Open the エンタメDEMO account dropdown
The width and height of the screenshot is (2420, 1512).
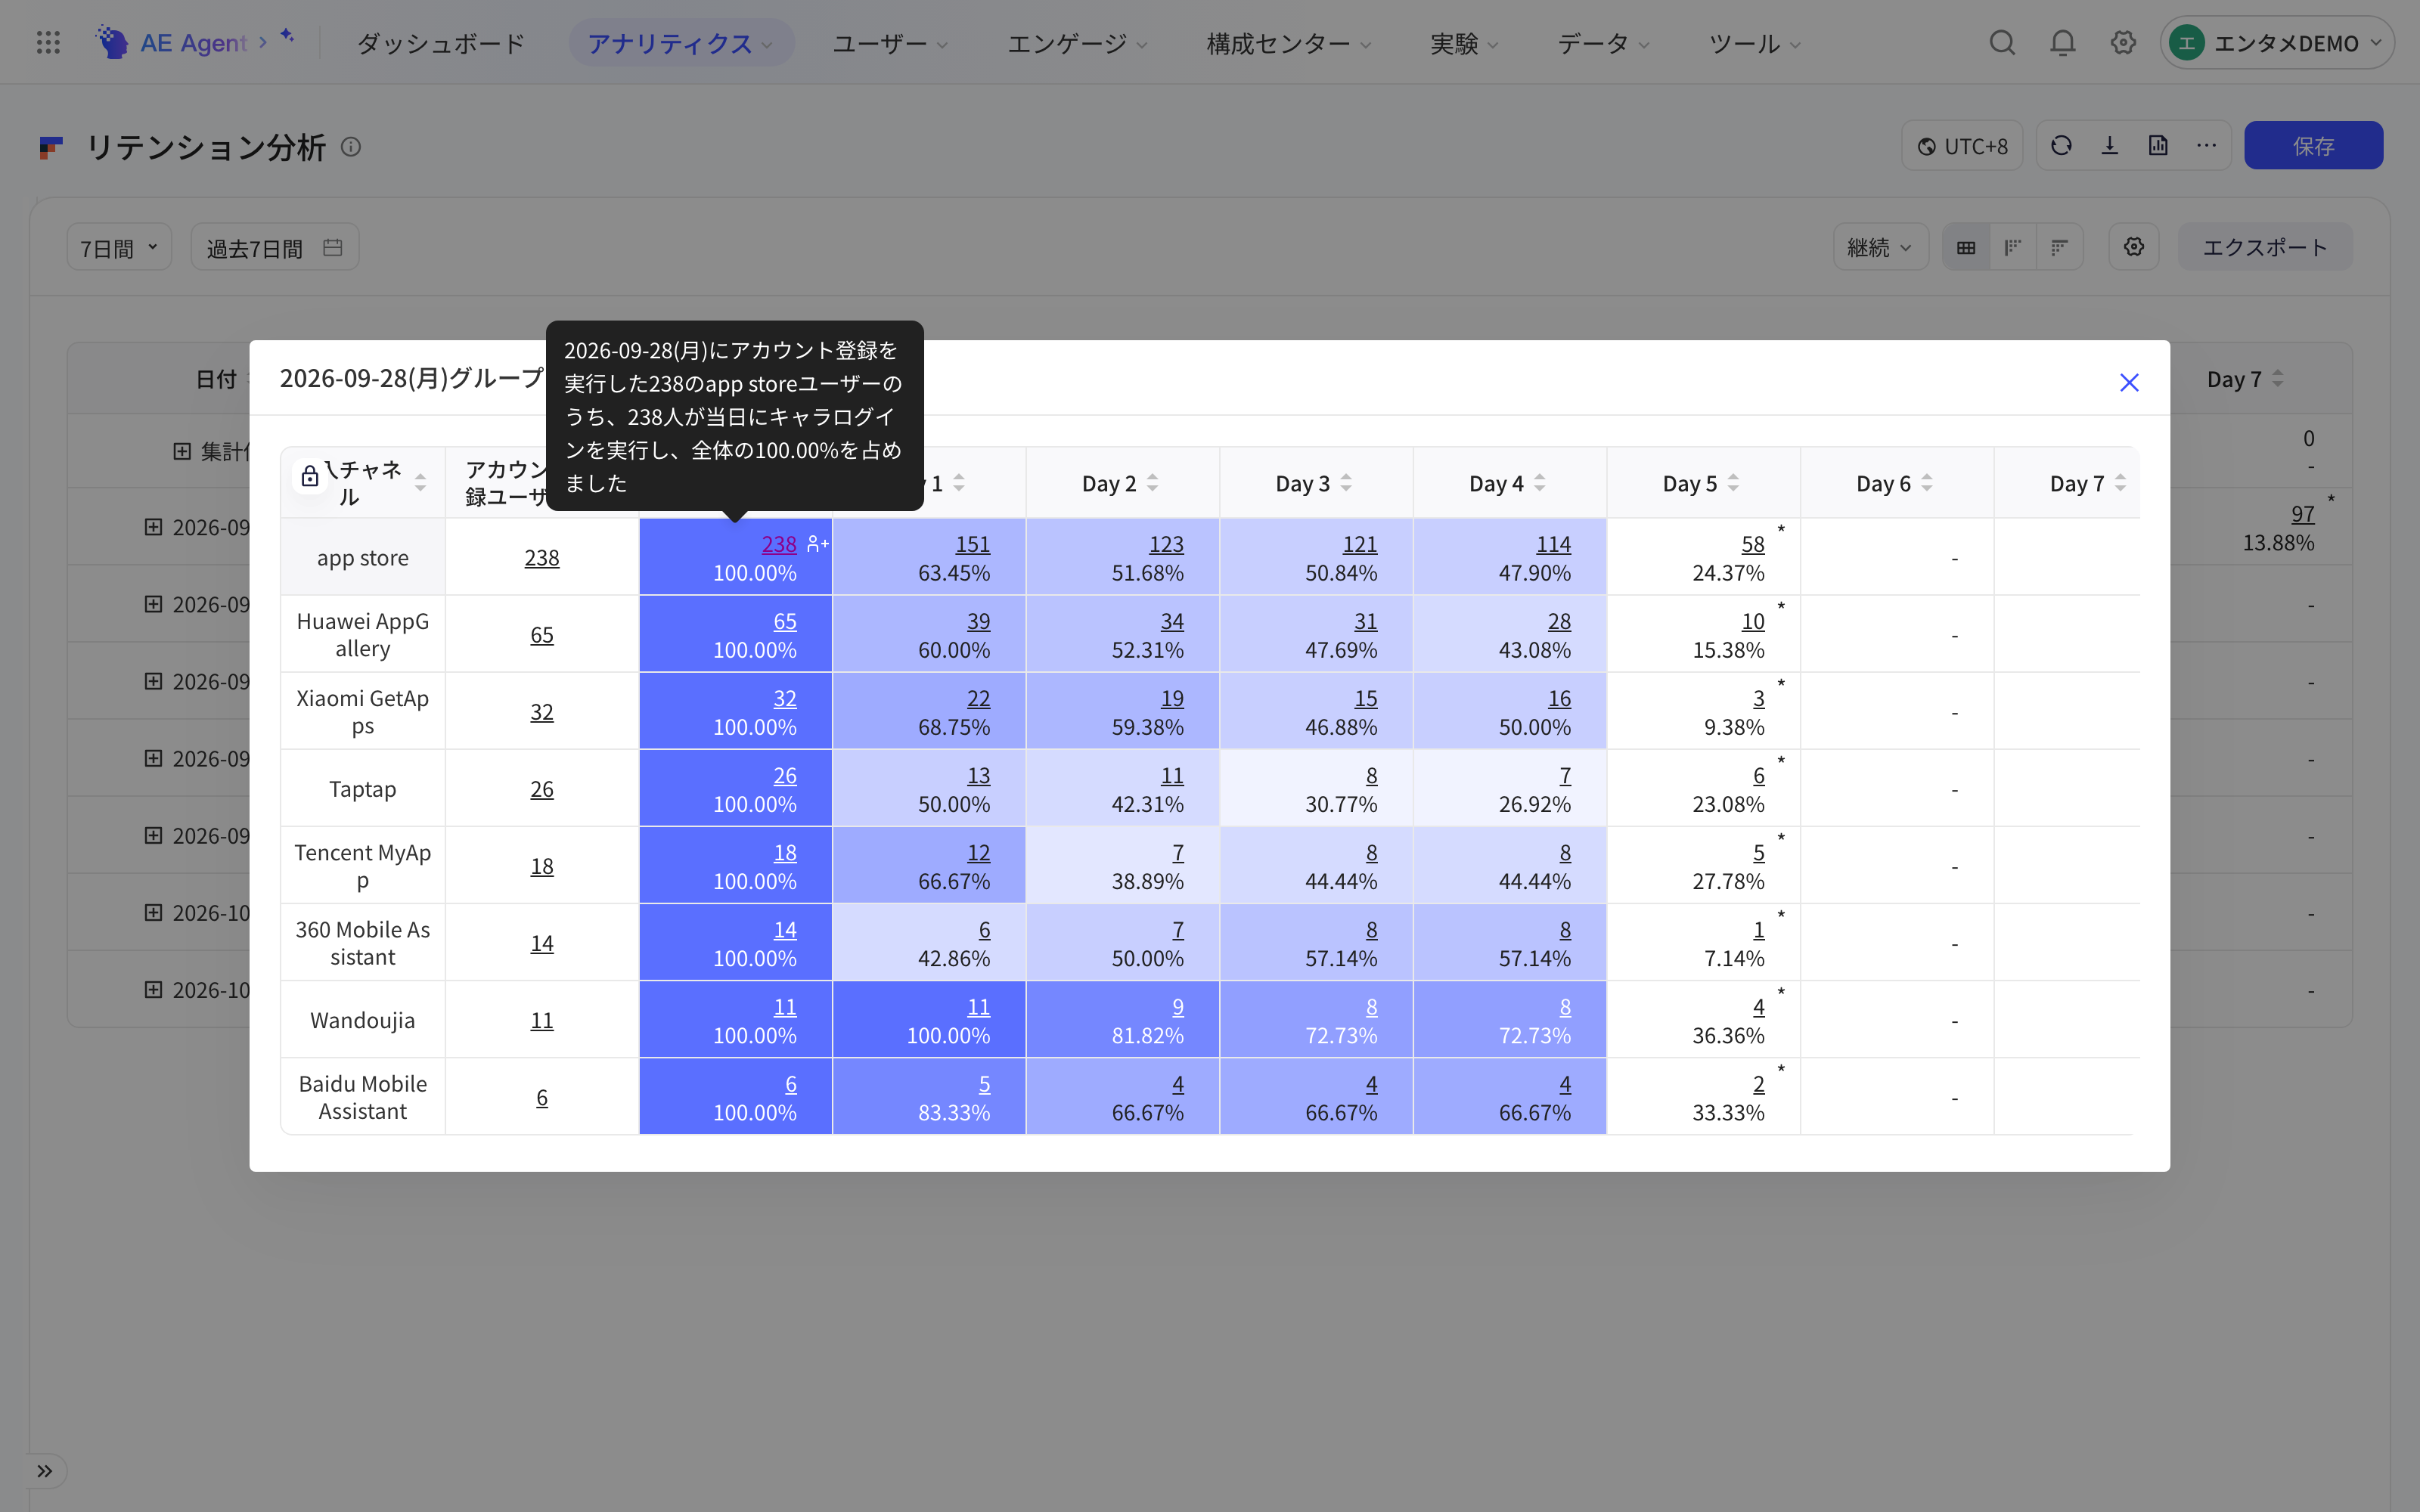(2277, 43)
